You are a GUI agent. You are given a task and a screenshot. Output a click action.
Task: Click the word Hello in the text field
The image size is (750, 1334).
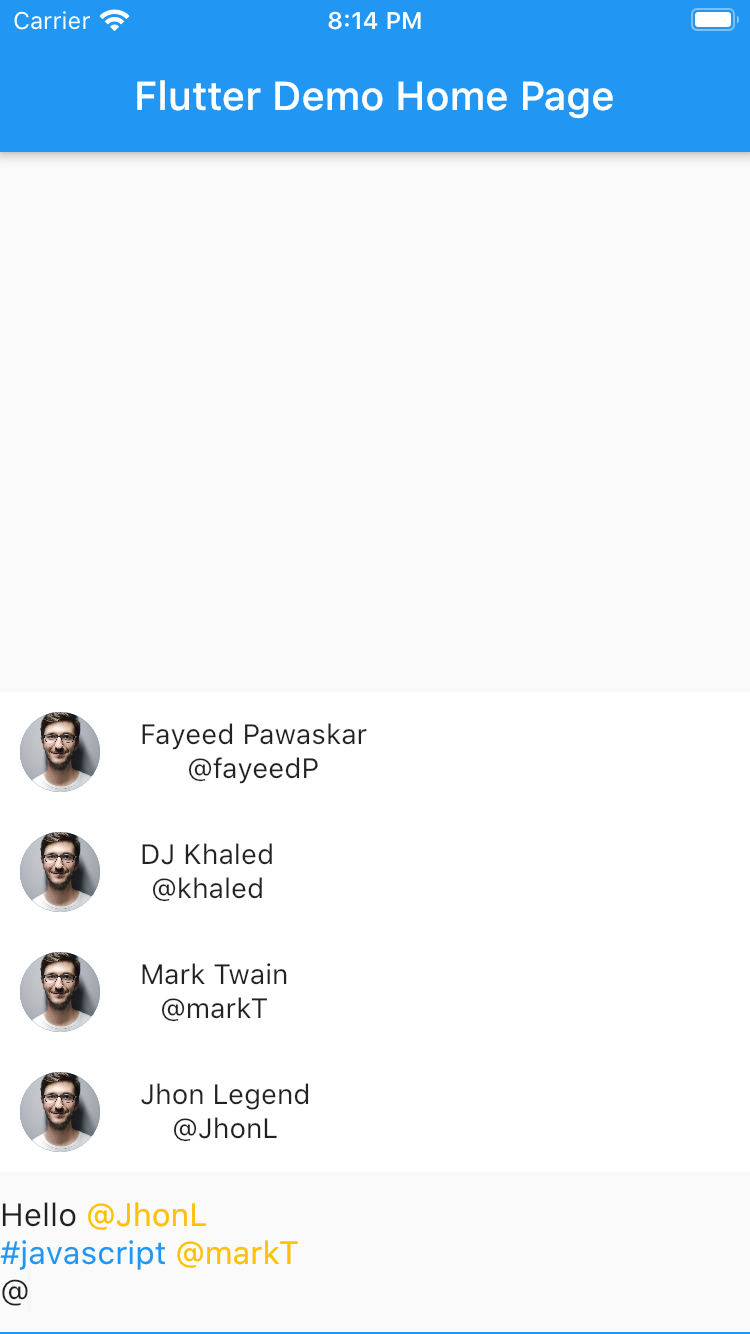coord(39,1216)
